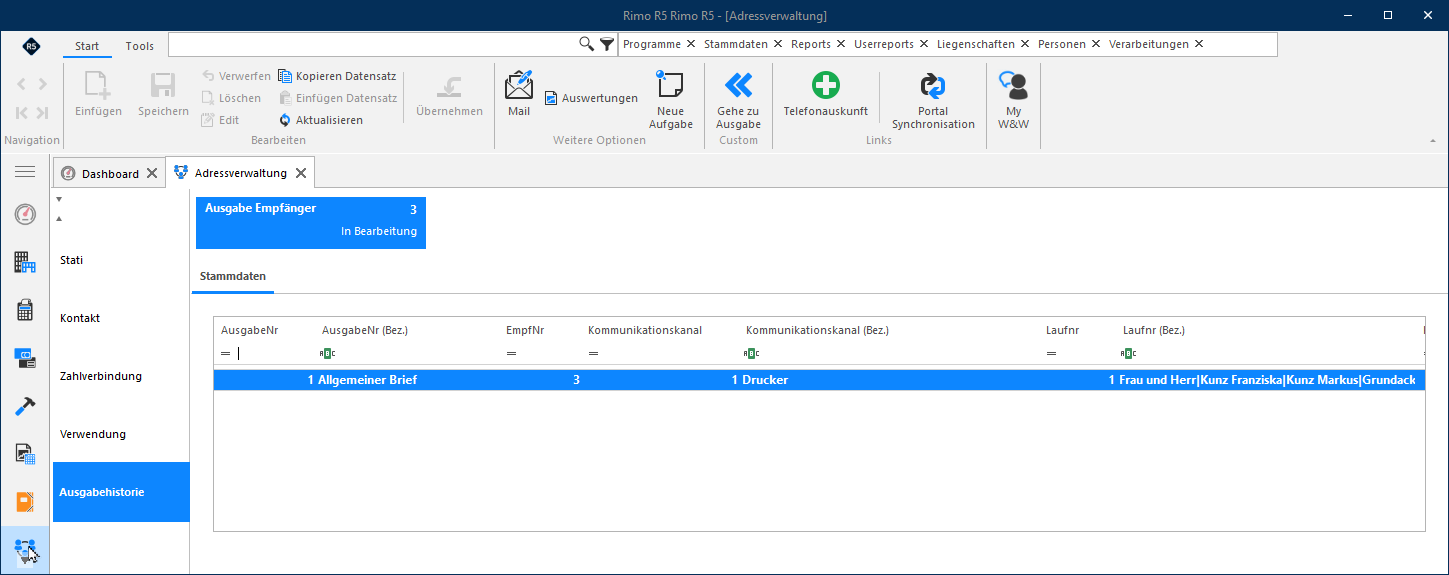
Task: Collapse the ribbon with the small arrow
Action: pyautogui.click(x=1432, y=141)
